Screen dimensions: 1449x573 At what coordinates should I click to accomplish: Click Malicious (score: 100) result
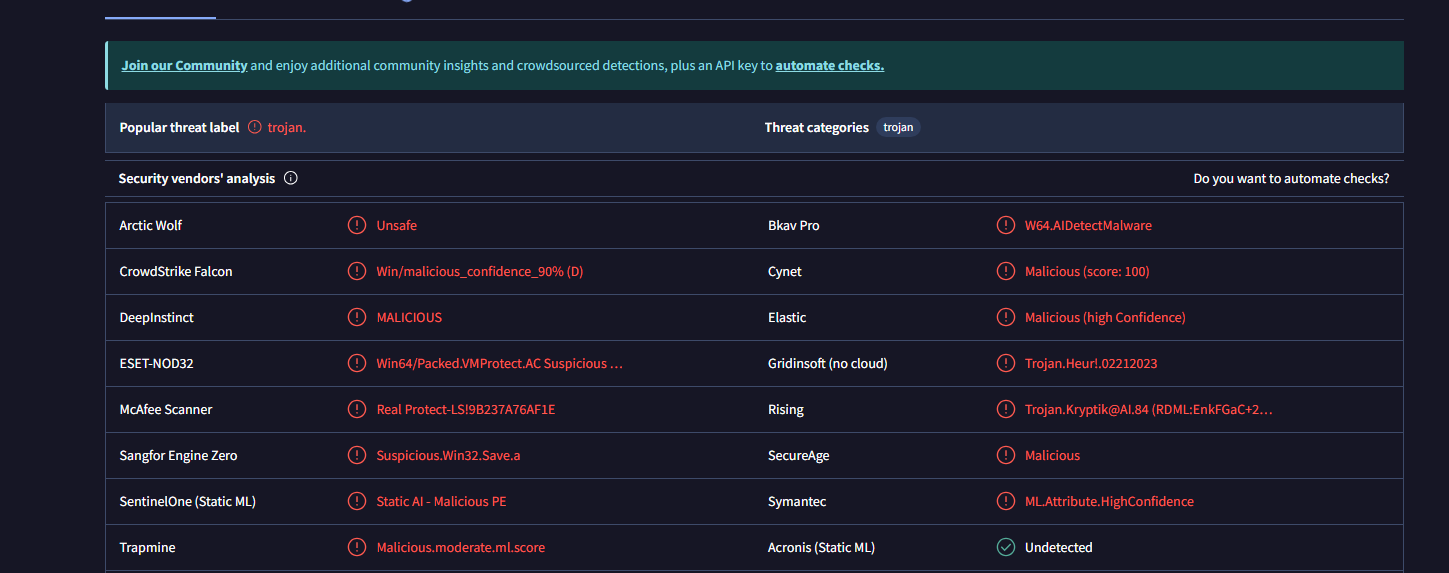(x=1087, y=271)
